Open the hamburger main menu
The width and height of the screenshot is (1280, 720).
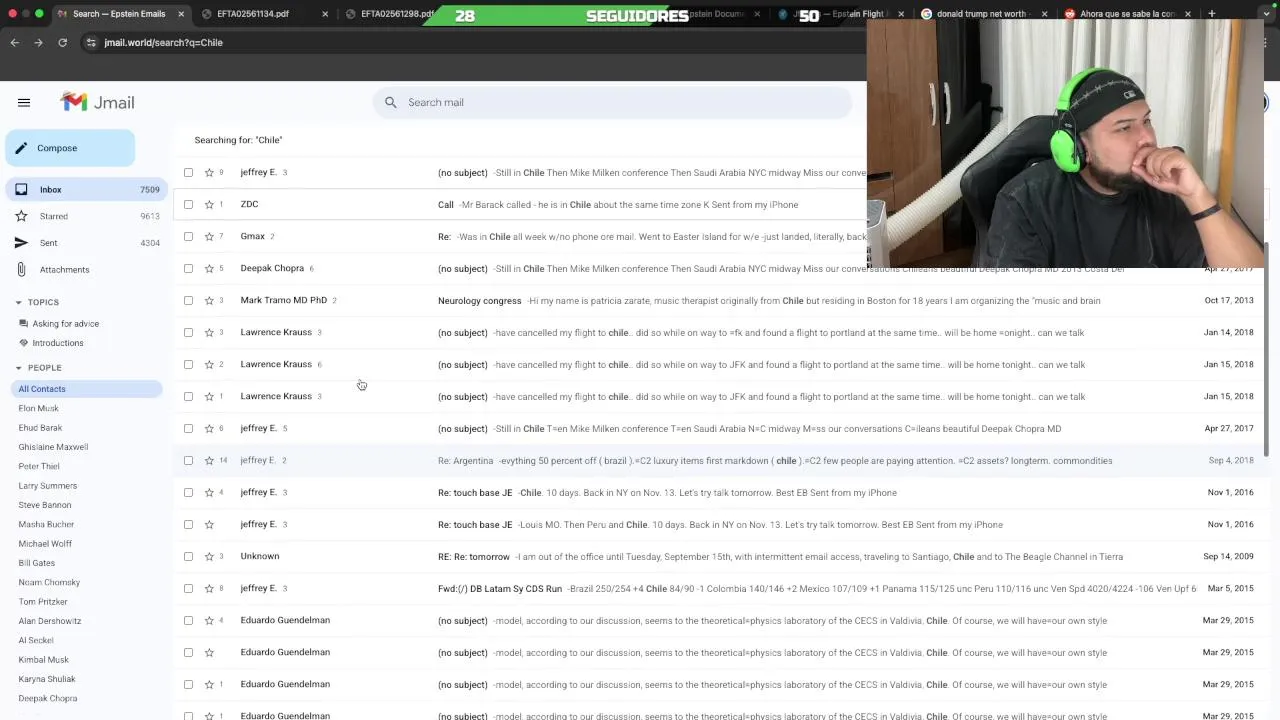[24, 102]
